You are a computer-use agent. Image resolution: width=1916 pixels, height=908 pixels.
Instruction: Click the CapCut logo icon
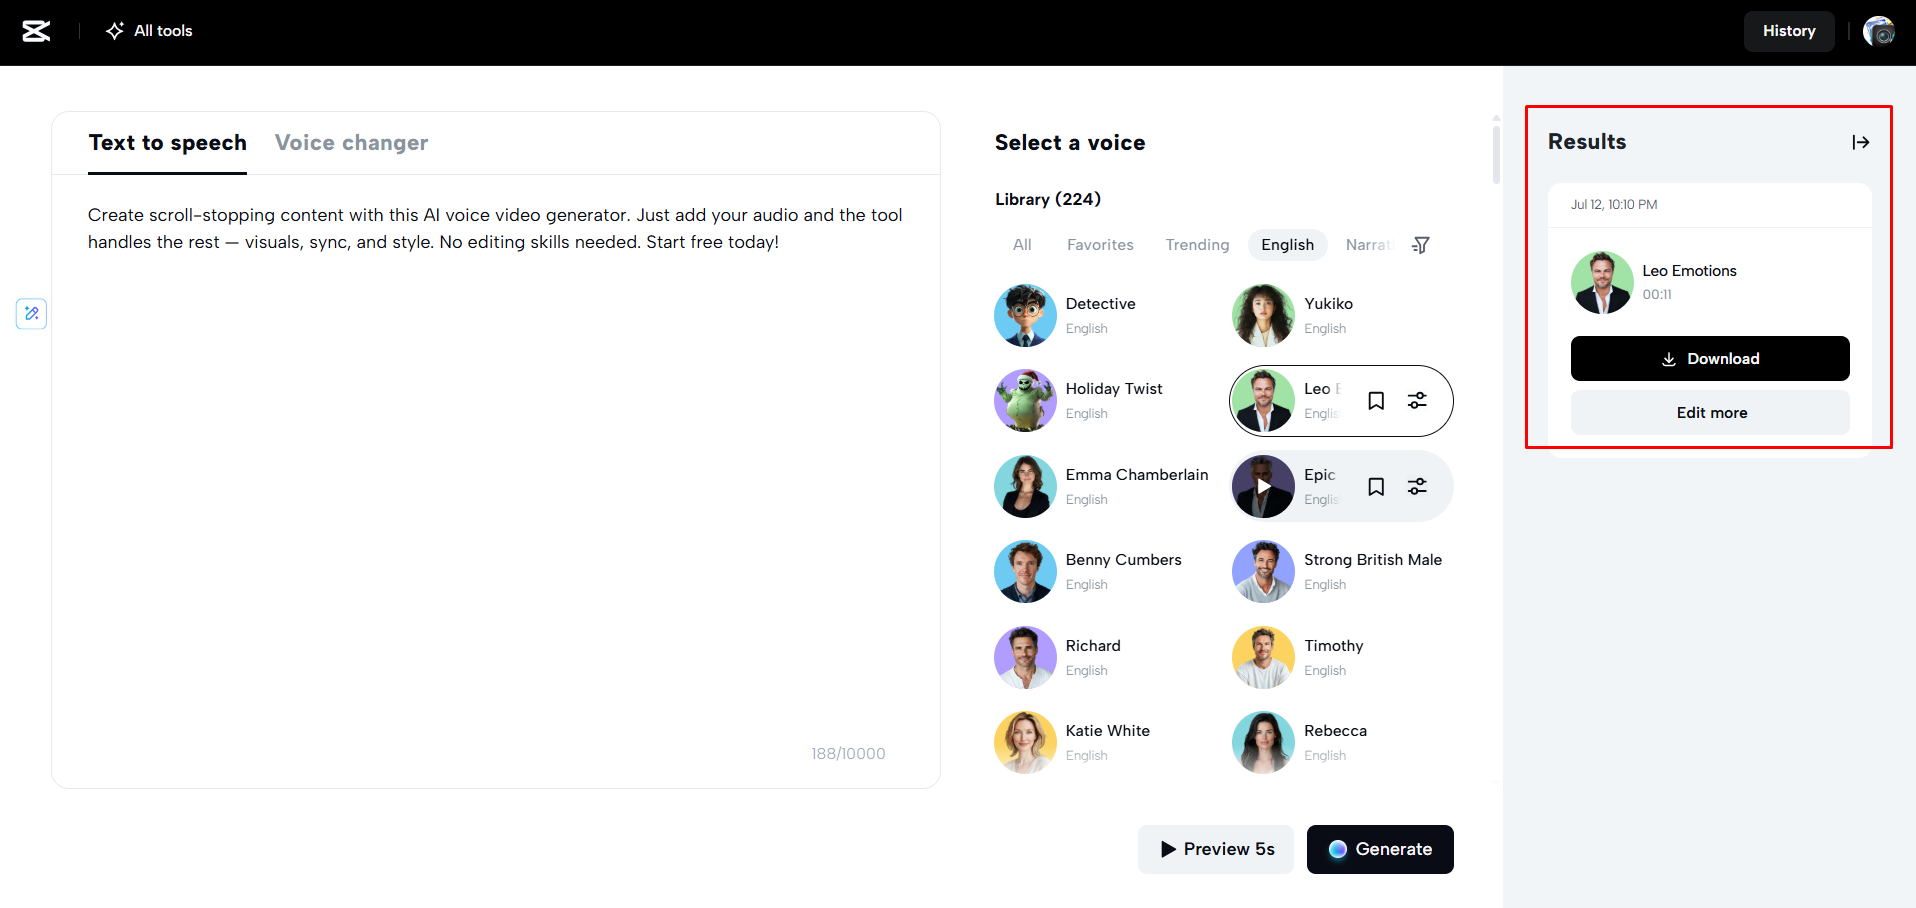[36, 31]
